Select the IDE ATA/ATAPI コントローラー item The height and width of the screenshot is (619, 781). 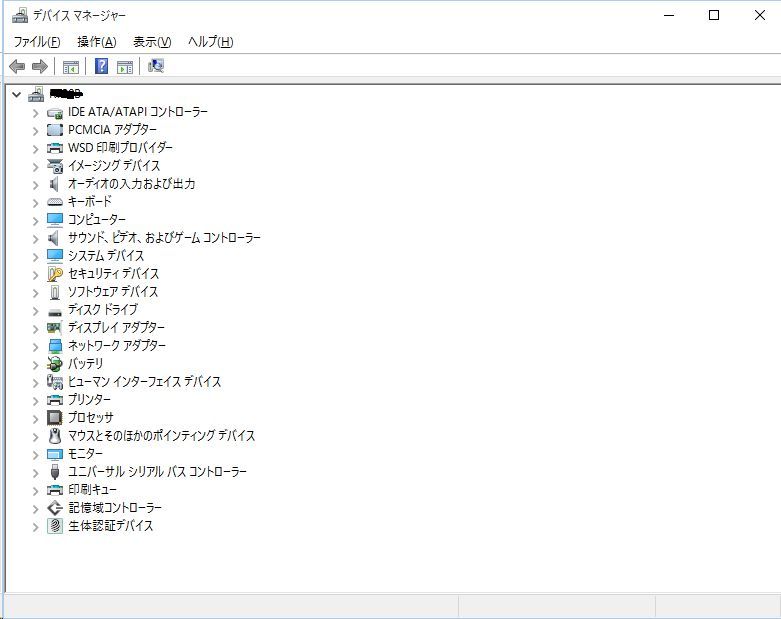(x=138, y=111)
